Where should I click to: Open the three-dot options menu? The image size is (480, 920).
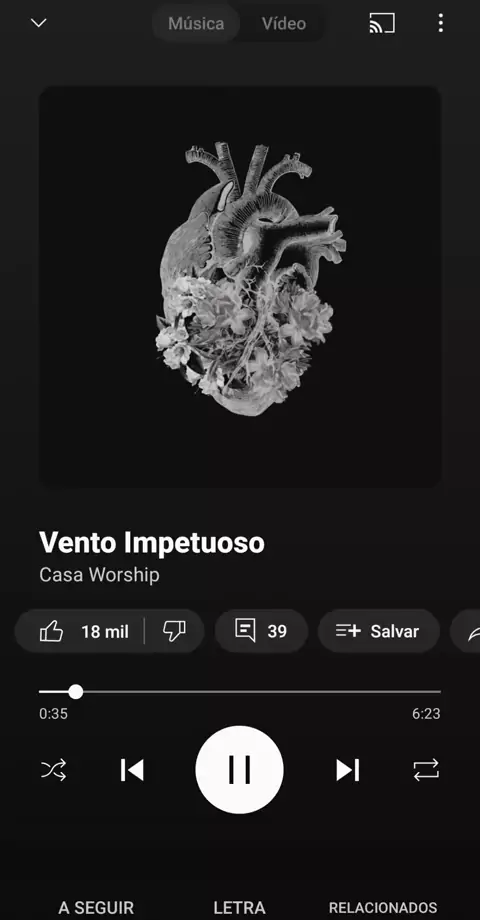[x=440, y=23]
